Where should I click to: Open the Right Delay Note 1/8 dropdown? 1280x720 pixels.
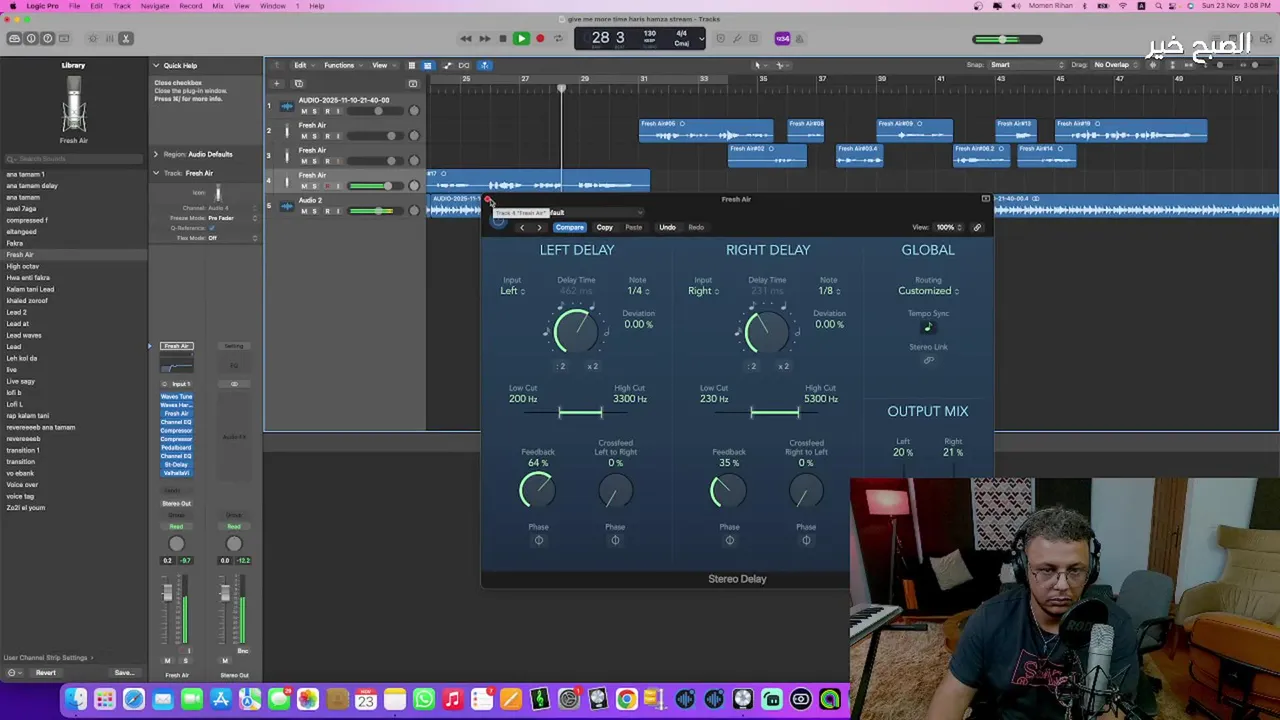pyautogui.click(x=829, y=291)
